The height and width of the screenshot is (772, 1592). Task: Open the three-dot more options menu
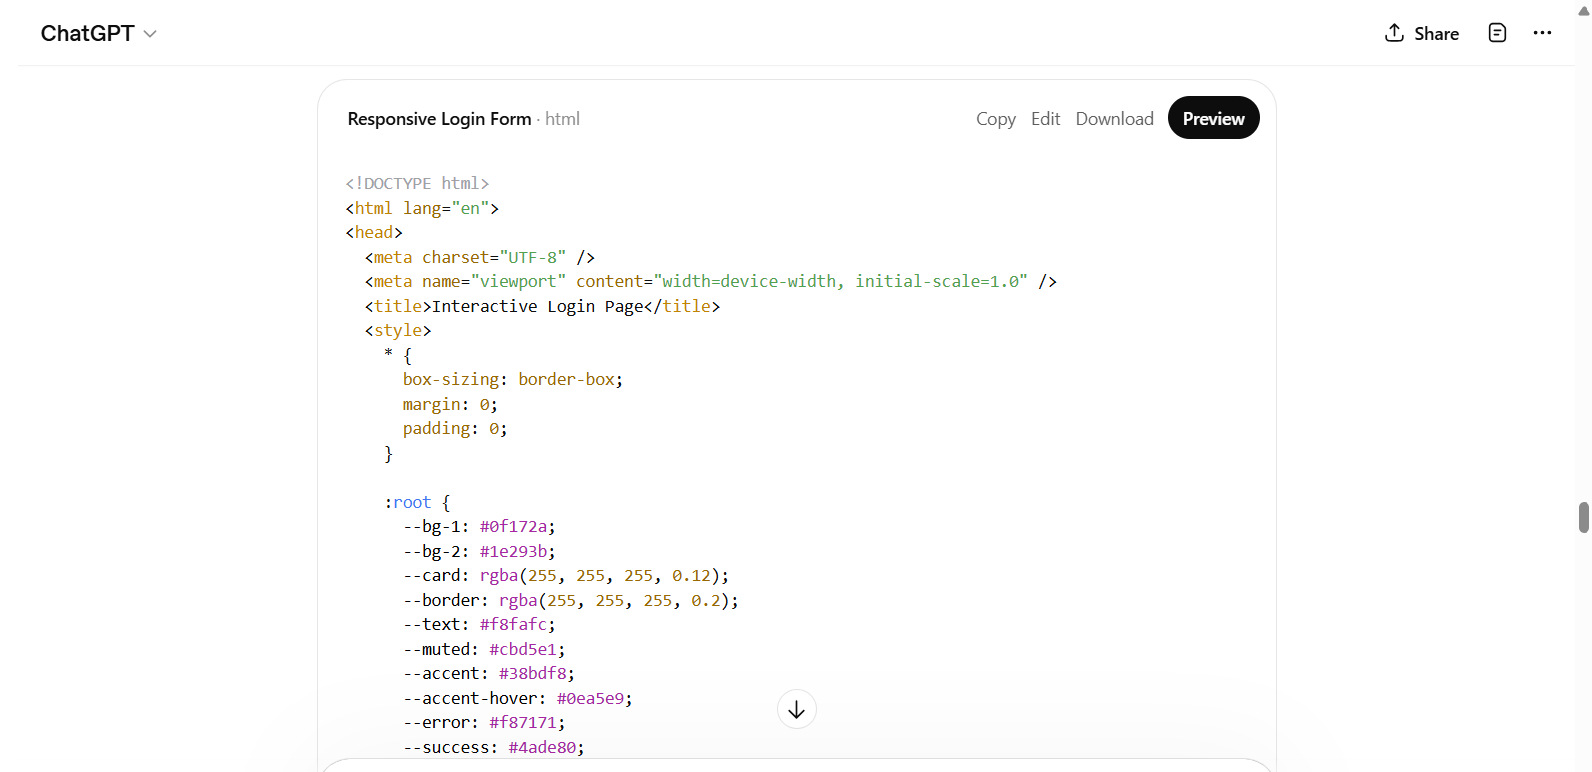click(x=1542, y=33)
